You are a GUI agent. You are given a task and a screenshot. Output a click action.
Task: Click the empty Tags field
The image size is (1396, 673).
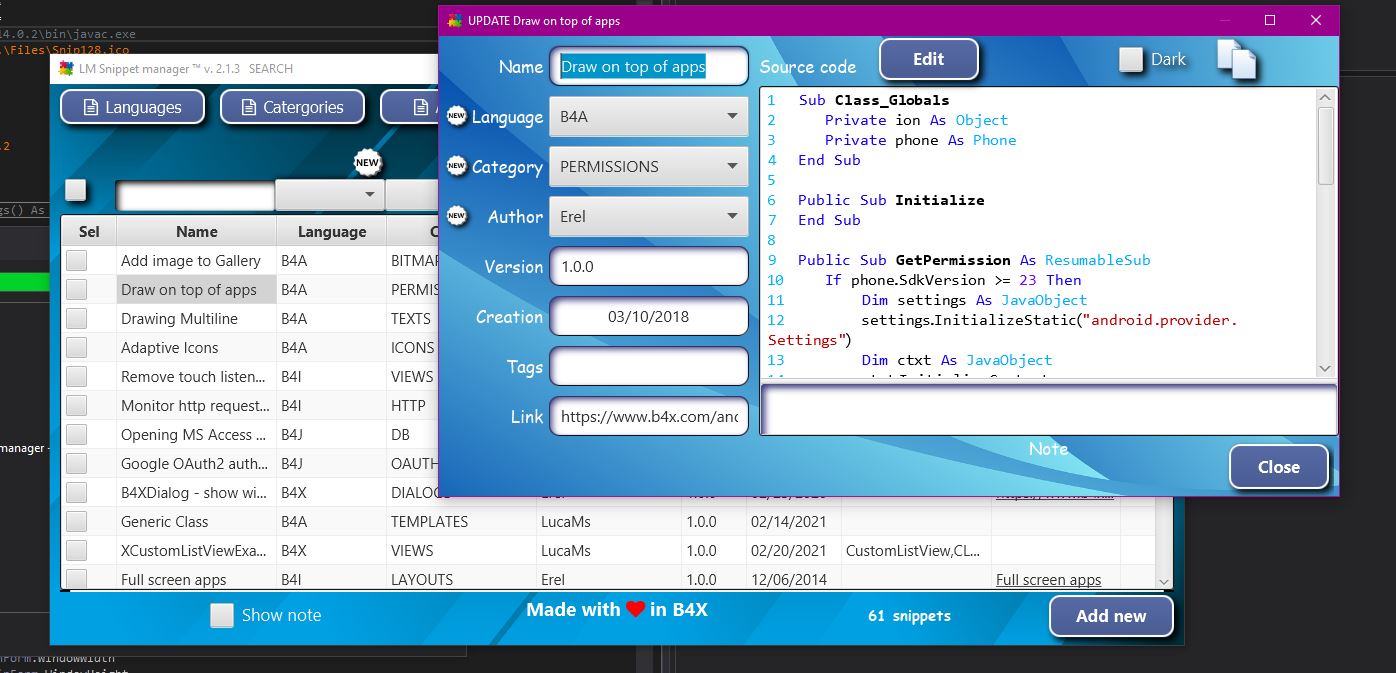click(648, 367)
